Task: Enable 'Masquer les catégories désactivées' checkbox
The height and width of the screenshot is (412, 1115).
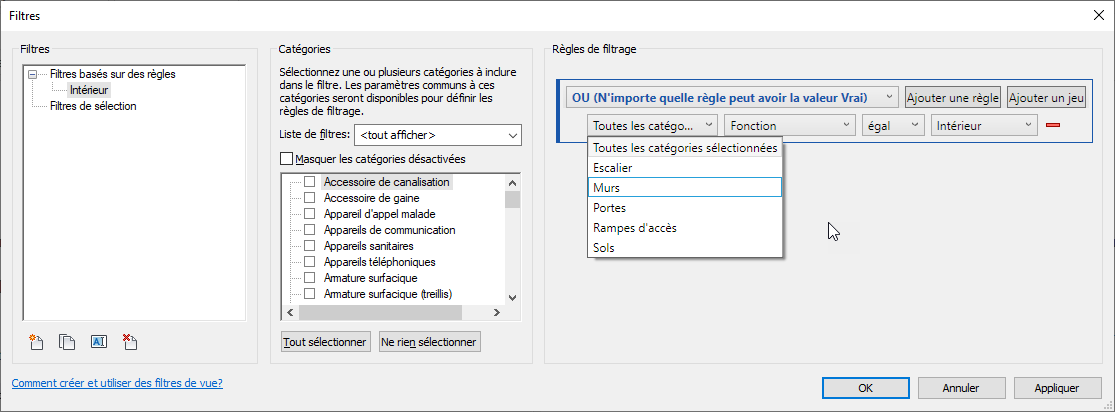Action: pyautogui.click(x=288, y=158)
